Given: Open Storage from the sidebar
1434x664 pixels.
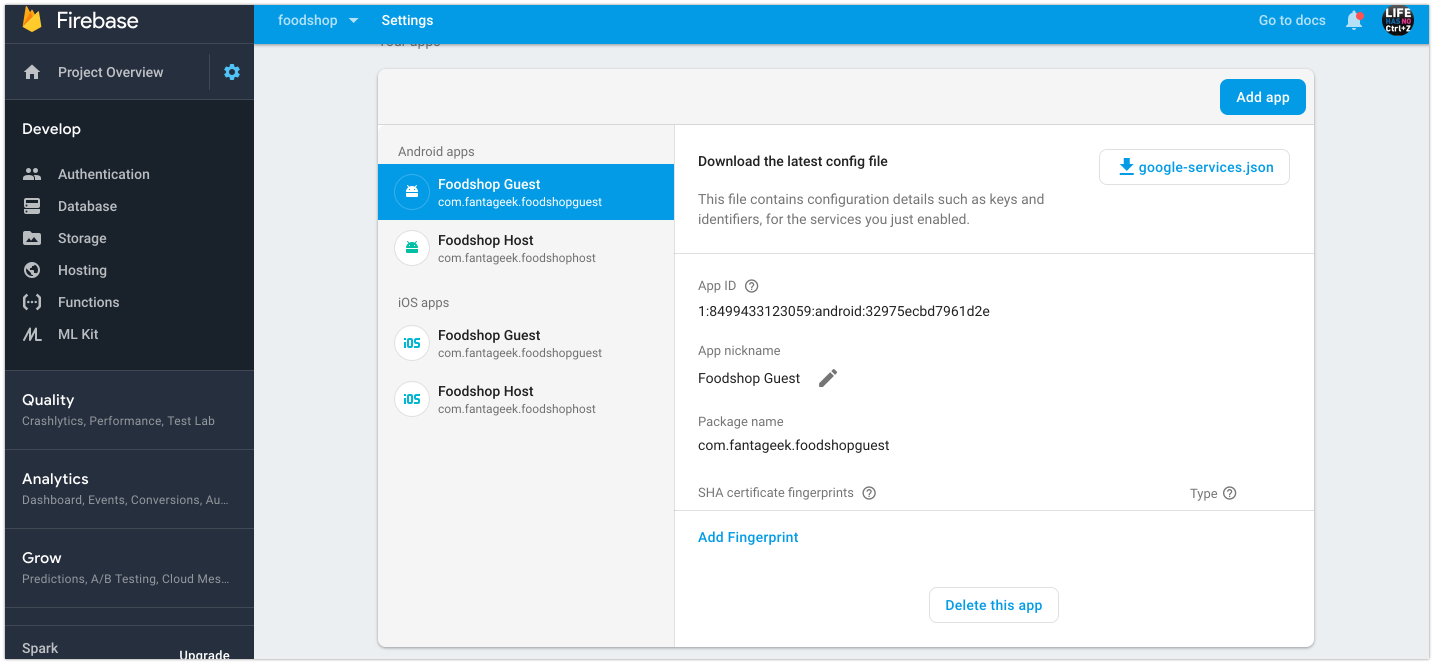Looking at the screenshot, I should point(33,238).
